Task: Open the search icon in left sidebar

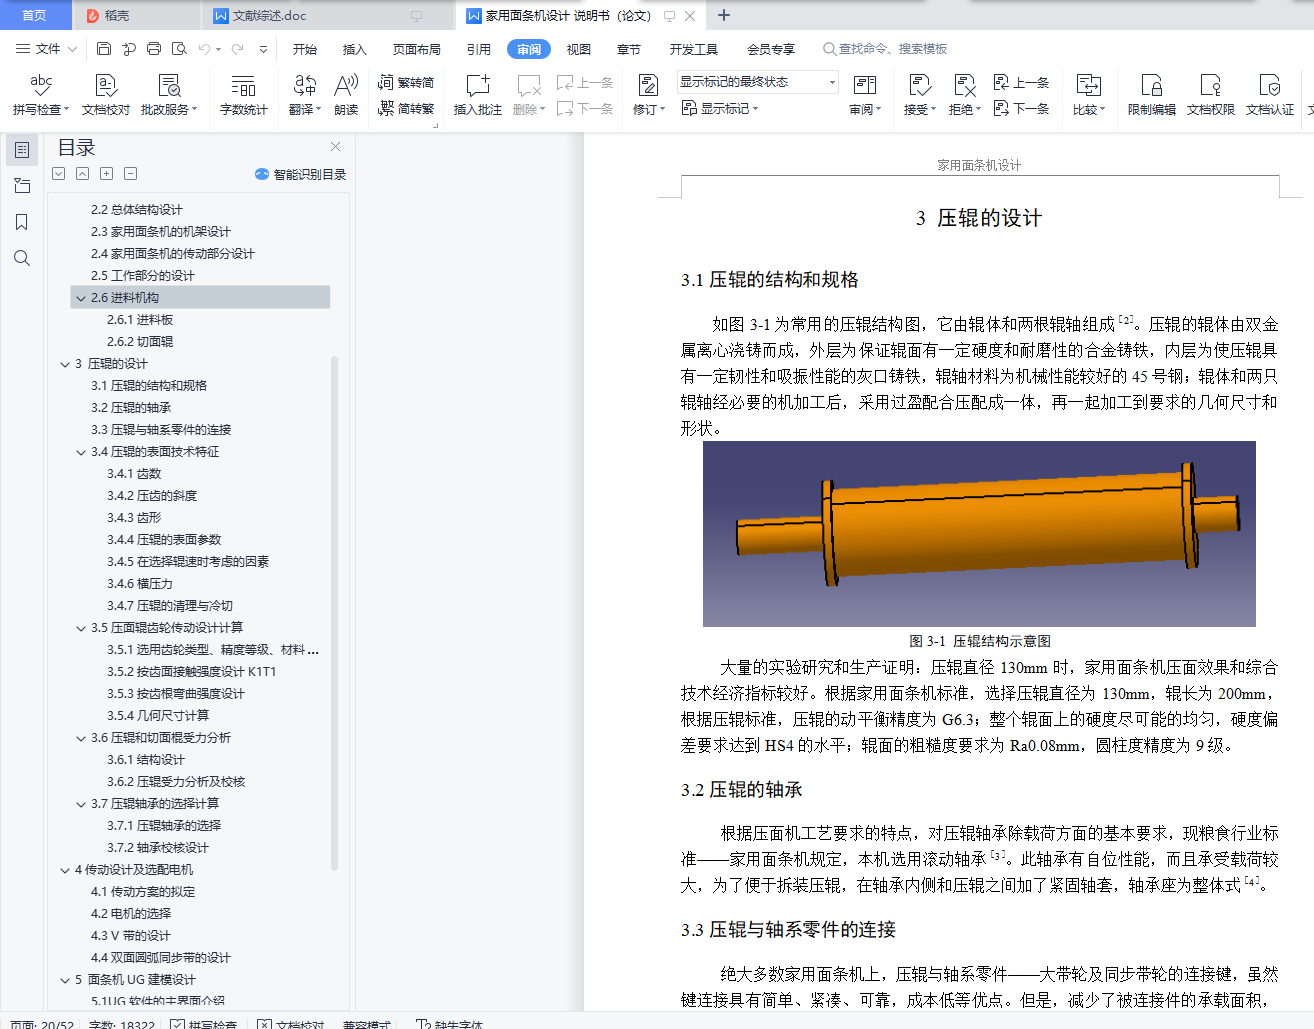Action: coord(21,258)
